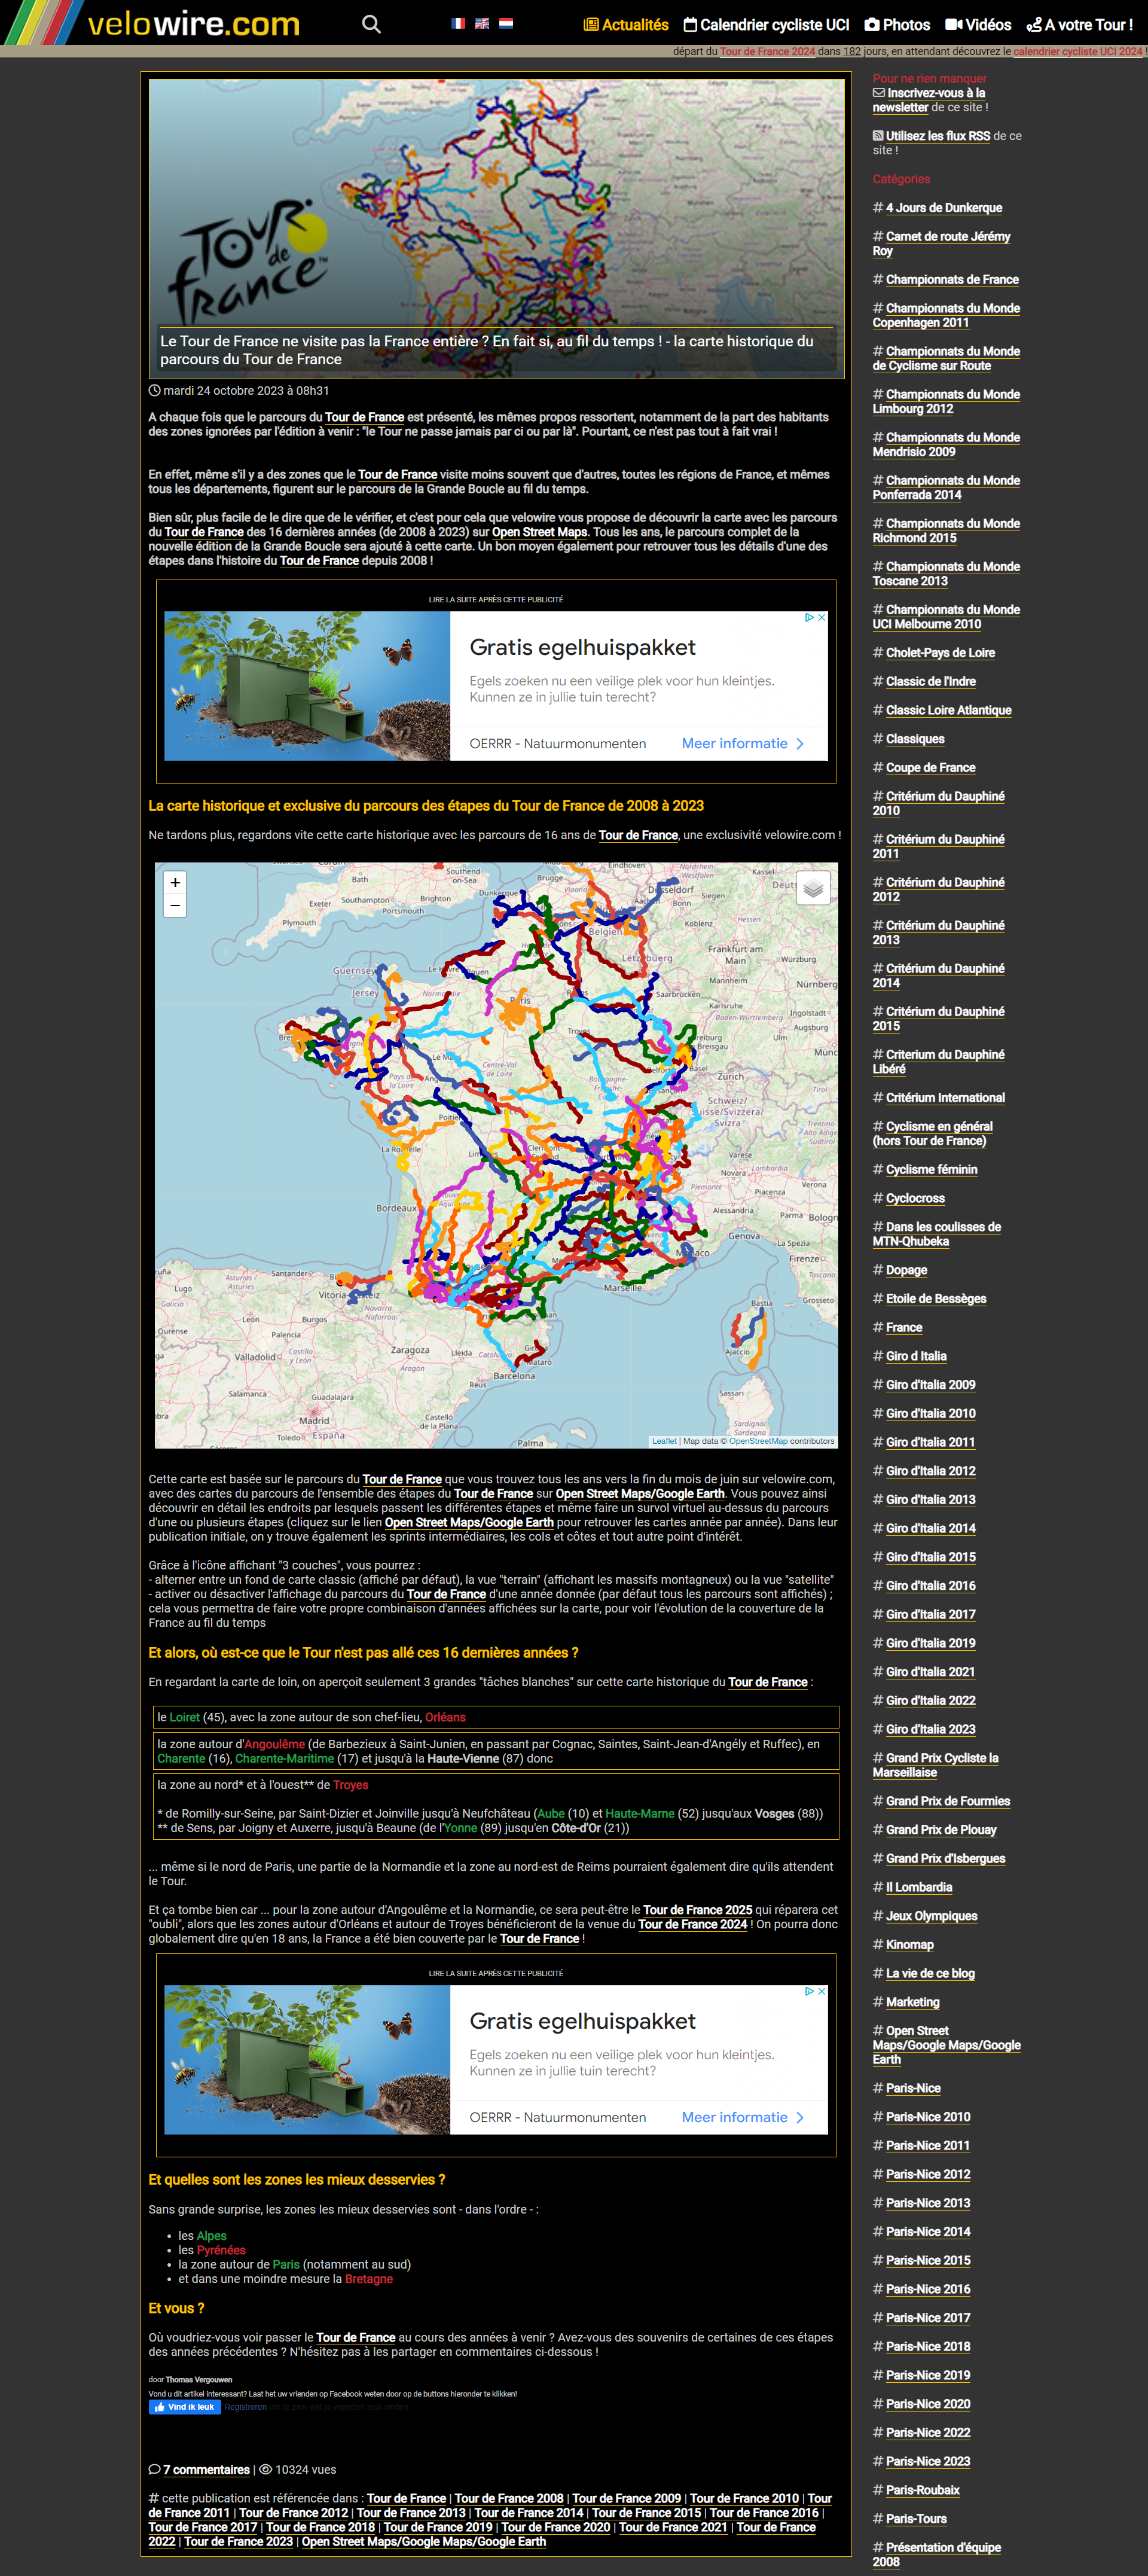
Task: Open Il Lombardia category
Action: [x=919, y=1888]
